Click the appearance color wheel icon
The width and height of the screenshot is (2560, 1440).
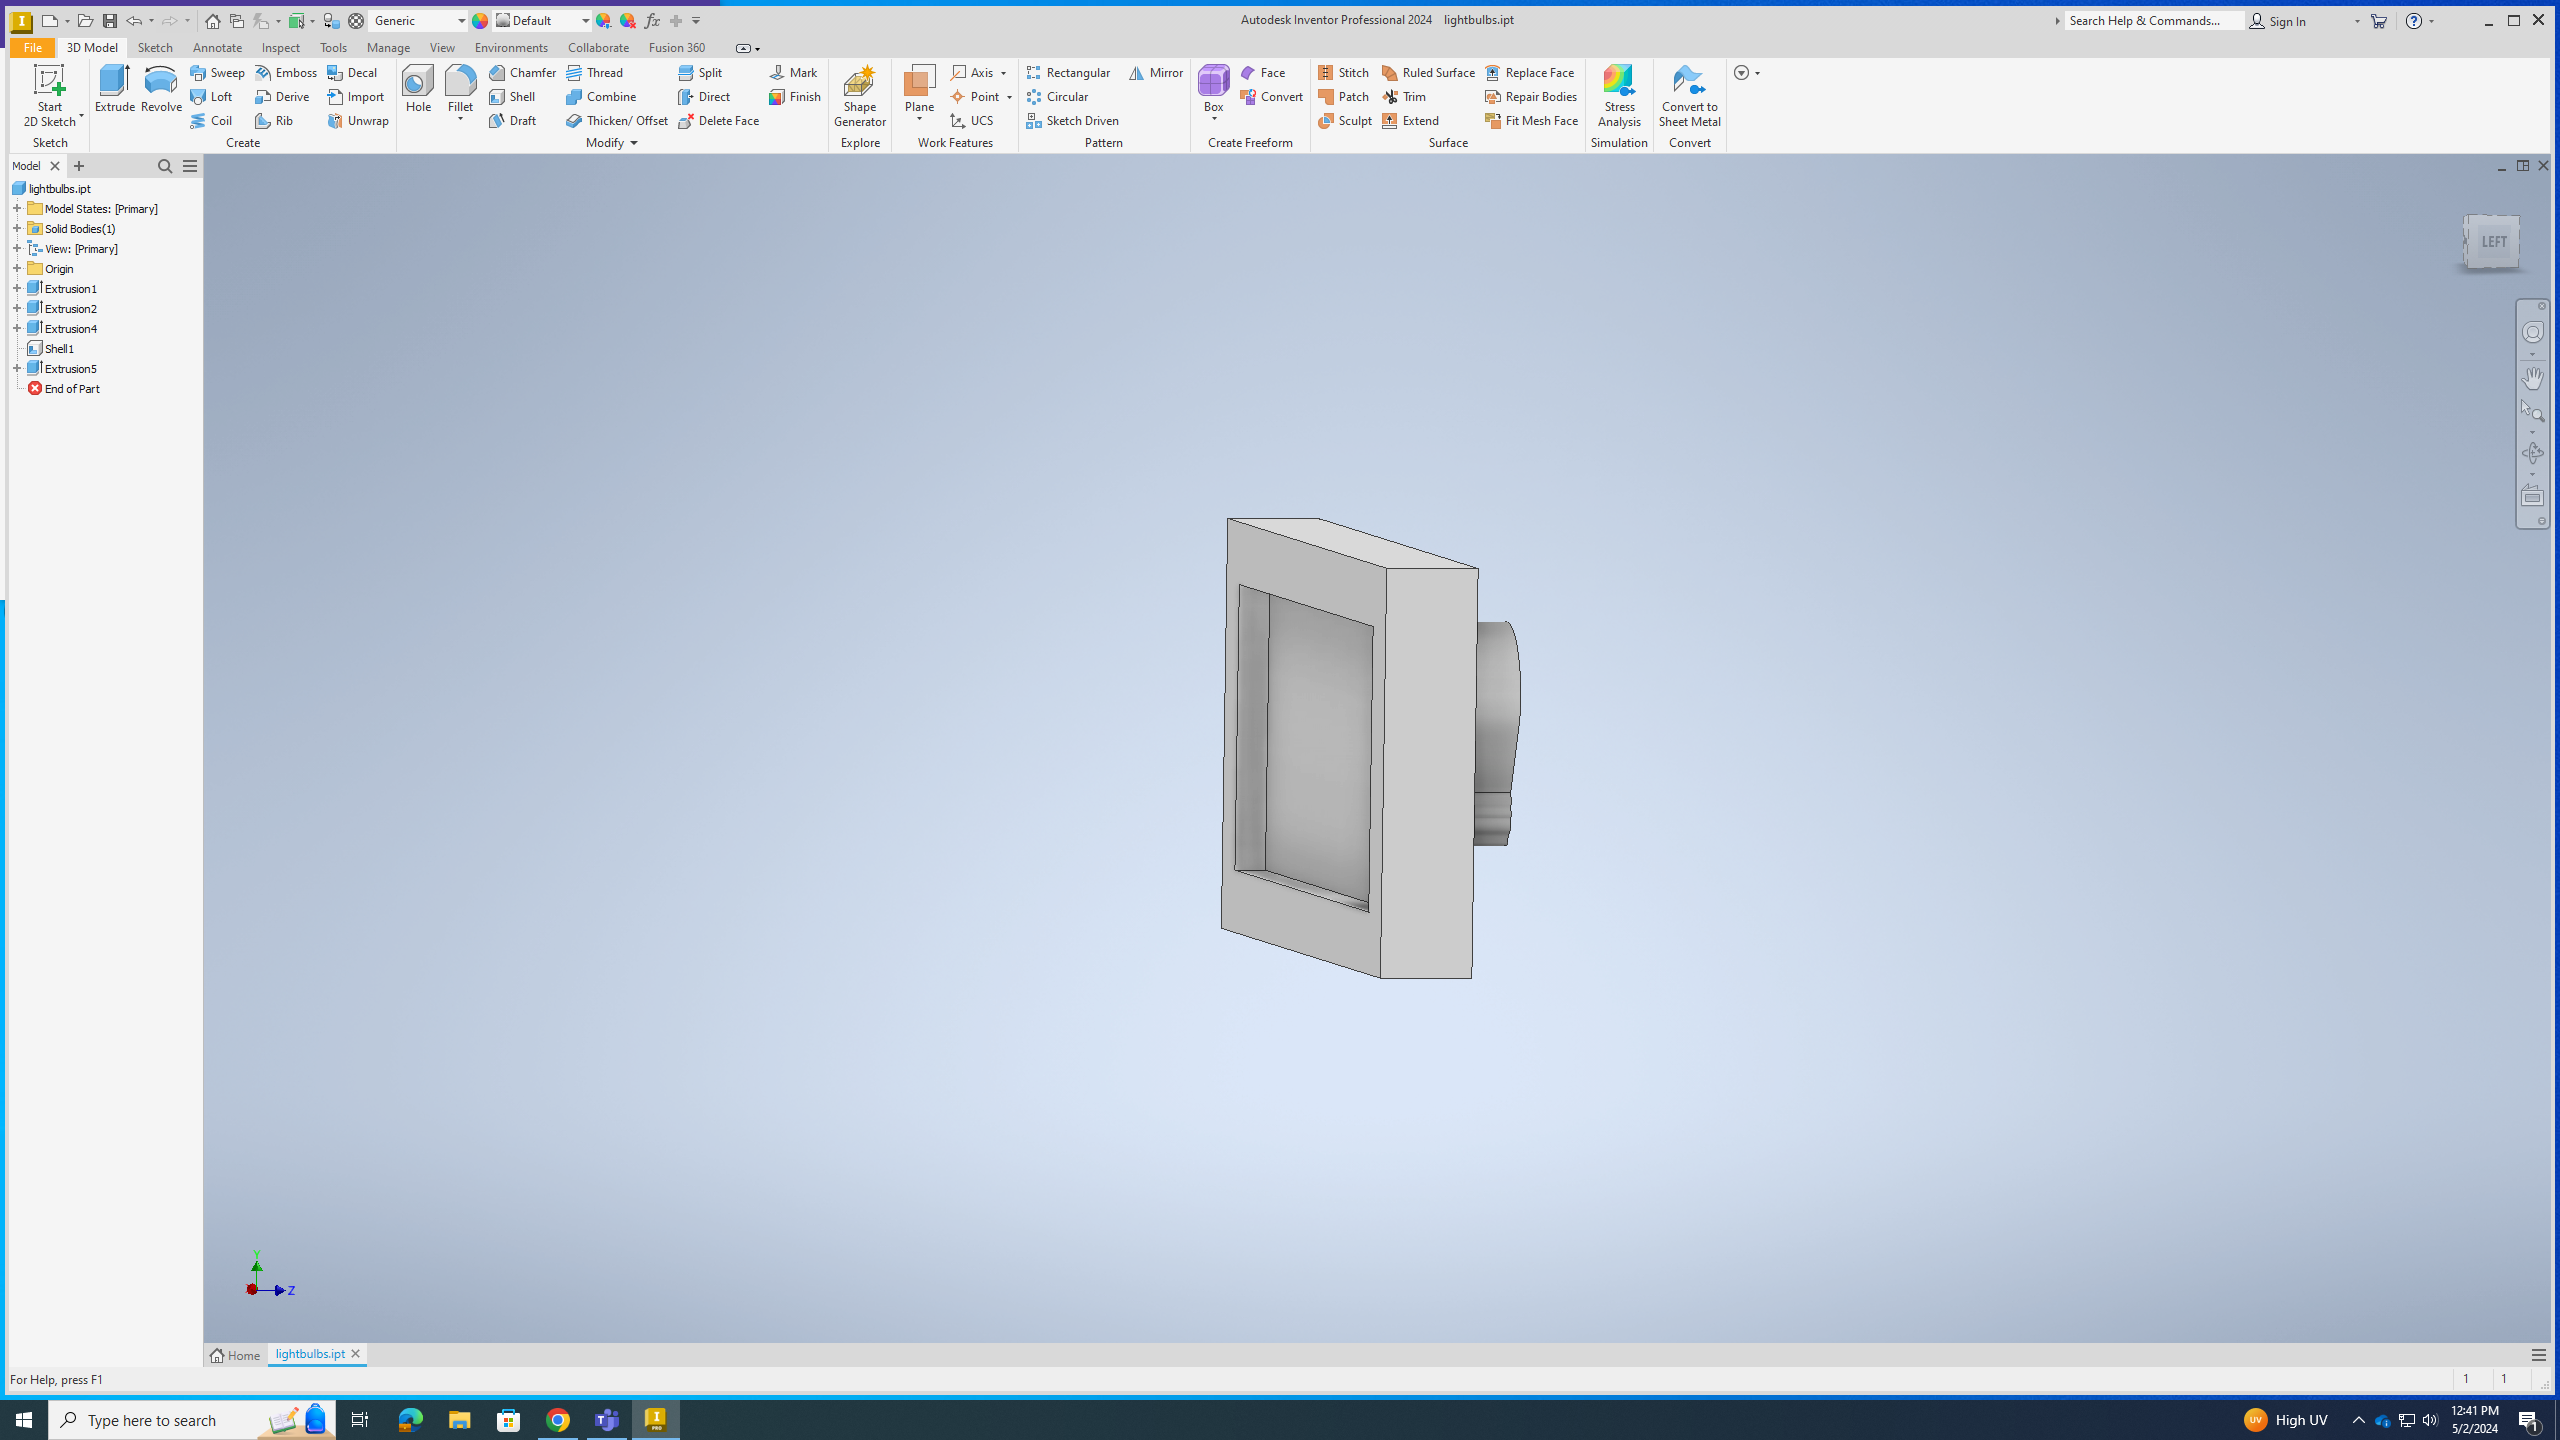click(x=480, y=21)
